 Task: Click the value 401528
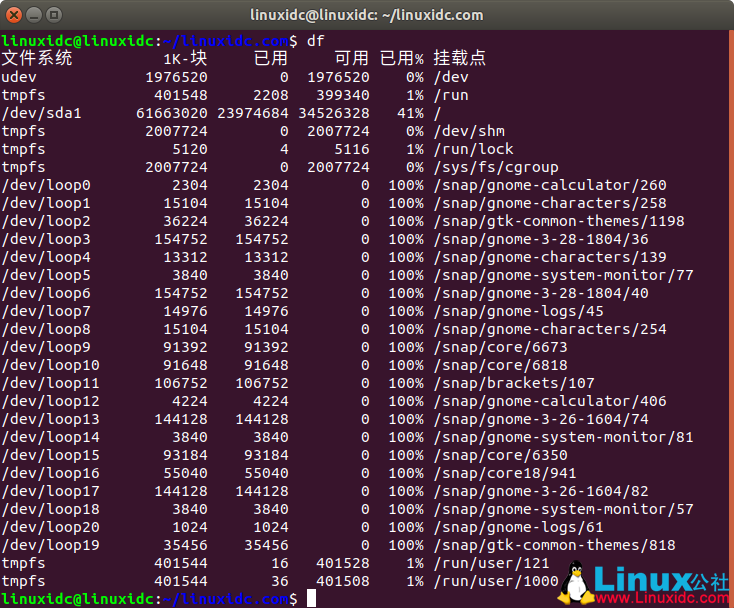coord(343,563)
